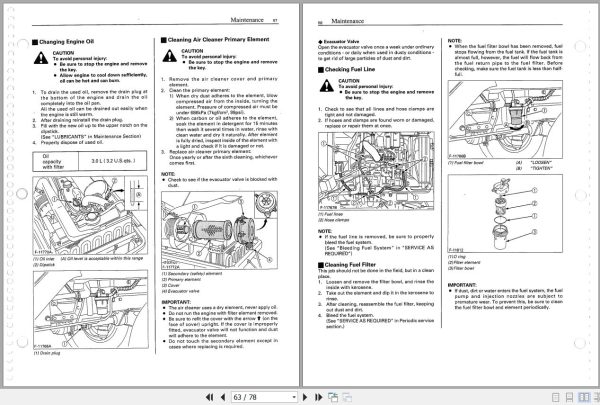The image size is (600, 405).
Task: Click the engine oil inlet illustration
Action: 90,216
